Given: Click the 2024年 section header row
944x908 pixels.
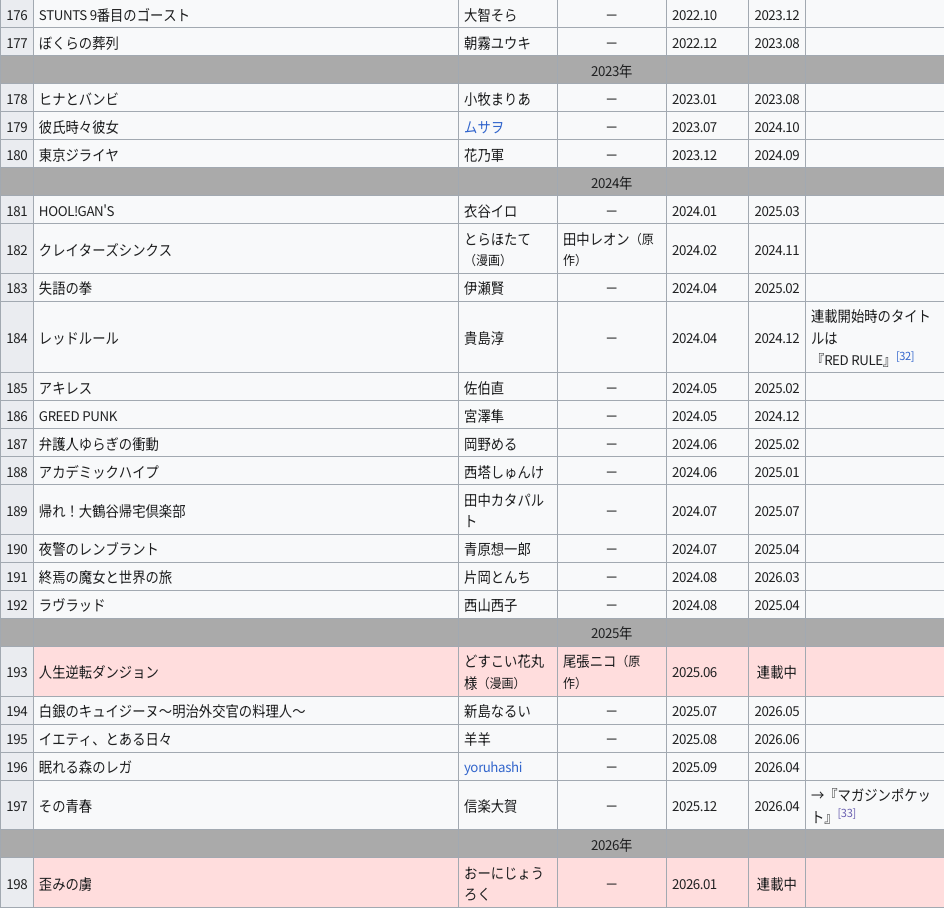Looking at the screenshot, I should pos(472,183).
